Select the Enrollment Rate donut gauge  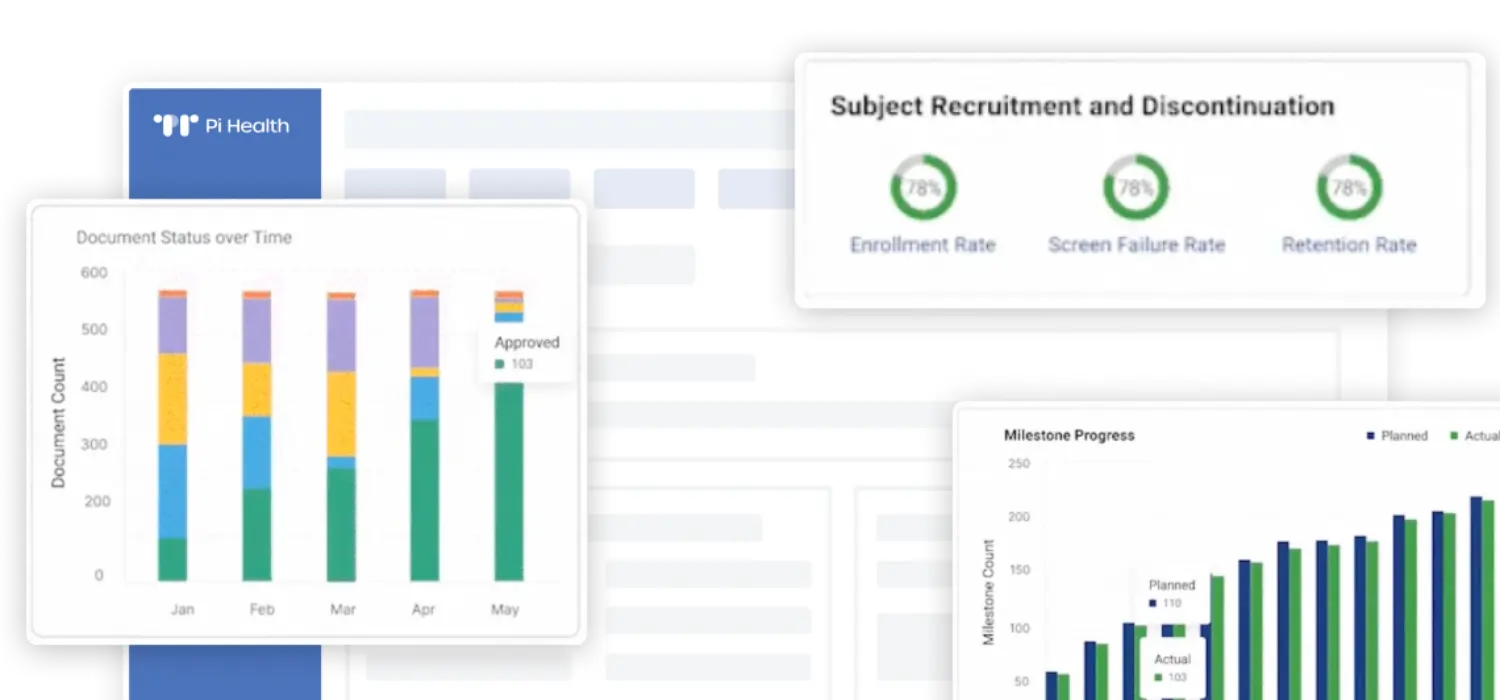tap(923, 187)
